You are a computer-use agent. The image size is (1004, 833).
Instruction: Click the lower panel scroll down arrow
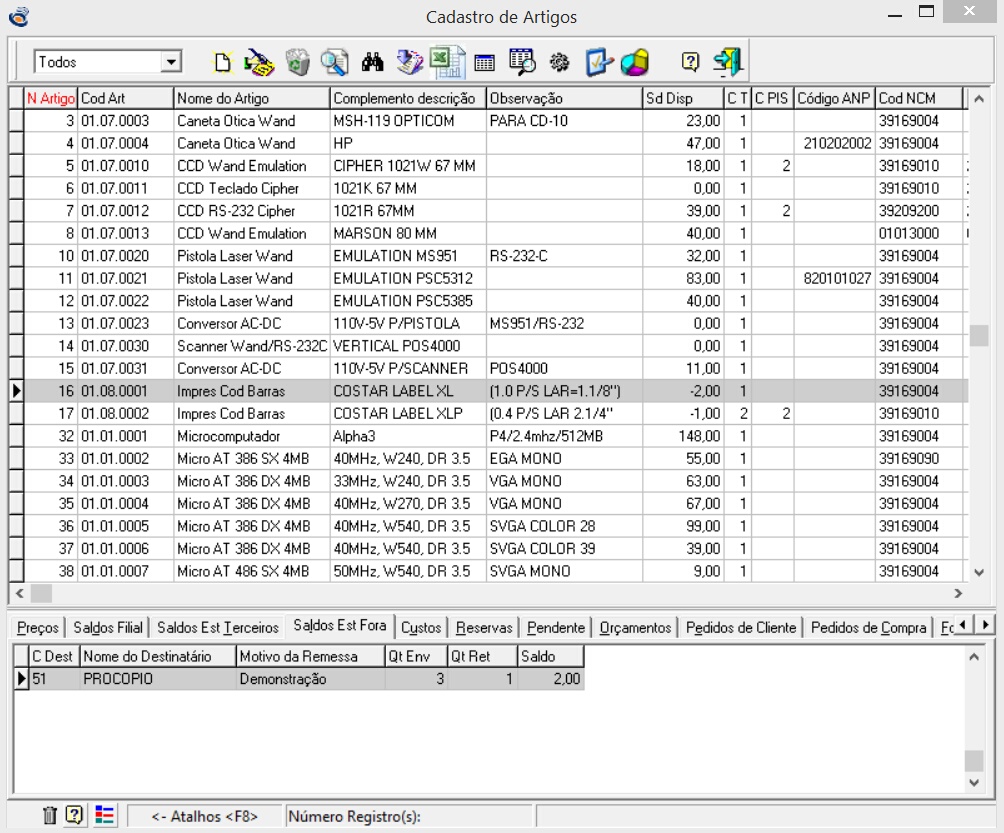[x=974, y=782]
